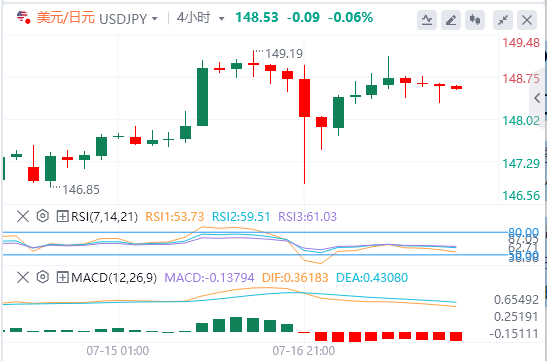Open RSI indicator settings hexagon icon
The width and height of the screenshot is (547, 361).
[43, 217]
